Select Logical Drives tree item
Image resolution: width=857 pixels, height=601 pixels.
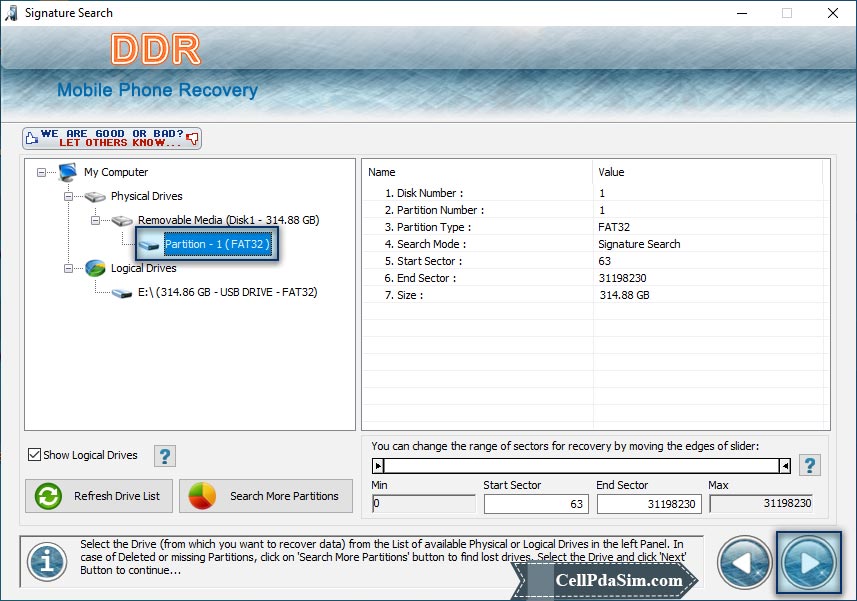pos(143,268)
